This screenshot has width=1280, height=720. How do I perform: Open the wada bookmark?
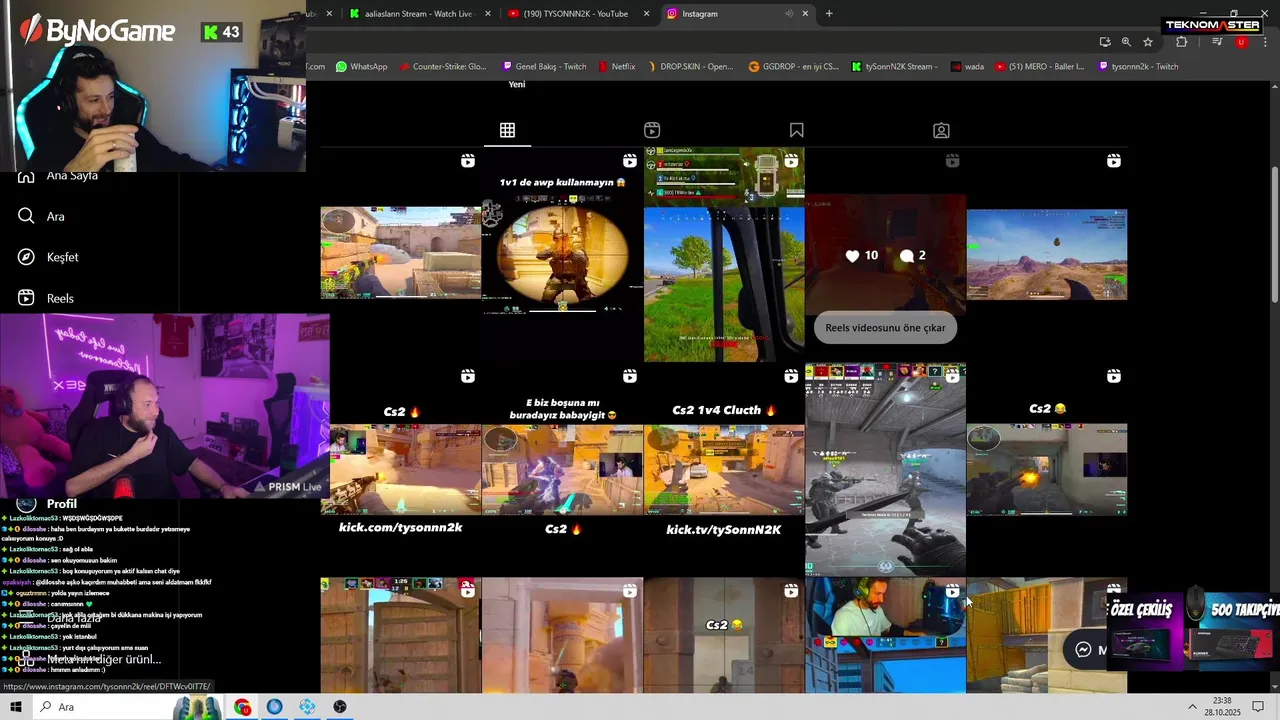[x=967, y=67]
